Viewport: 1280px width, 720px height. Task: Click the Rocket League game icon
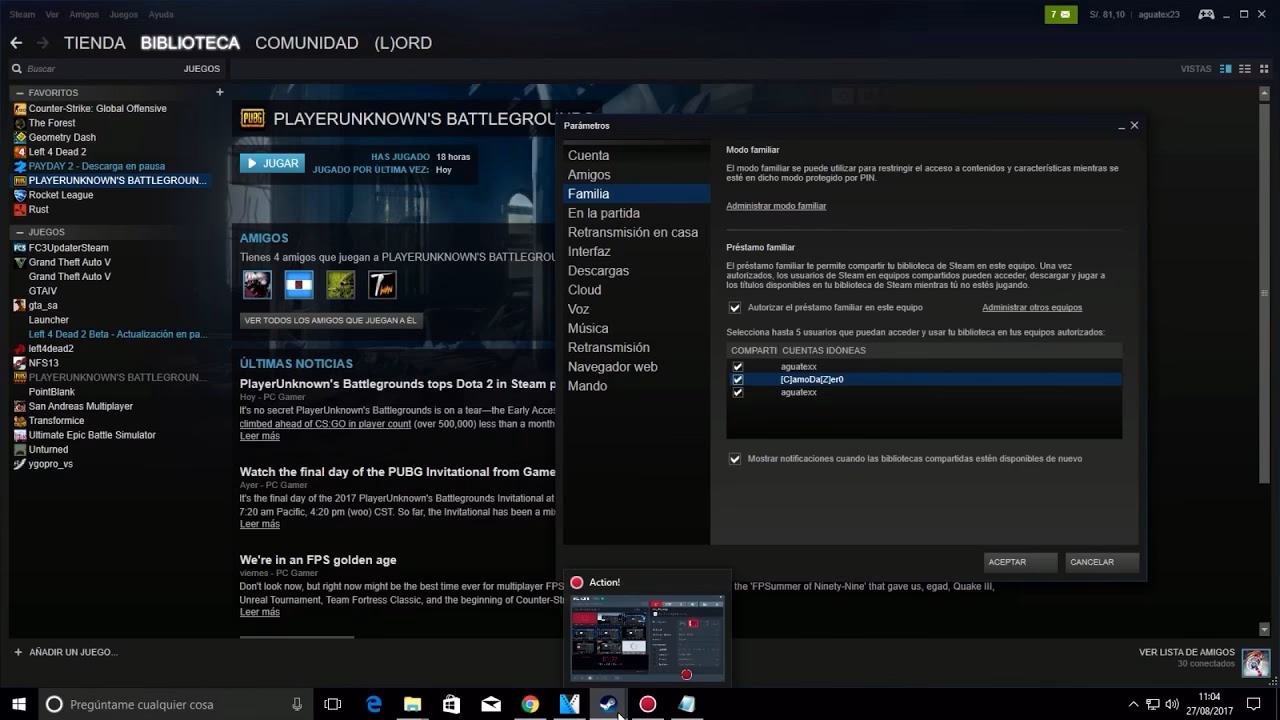20,195
